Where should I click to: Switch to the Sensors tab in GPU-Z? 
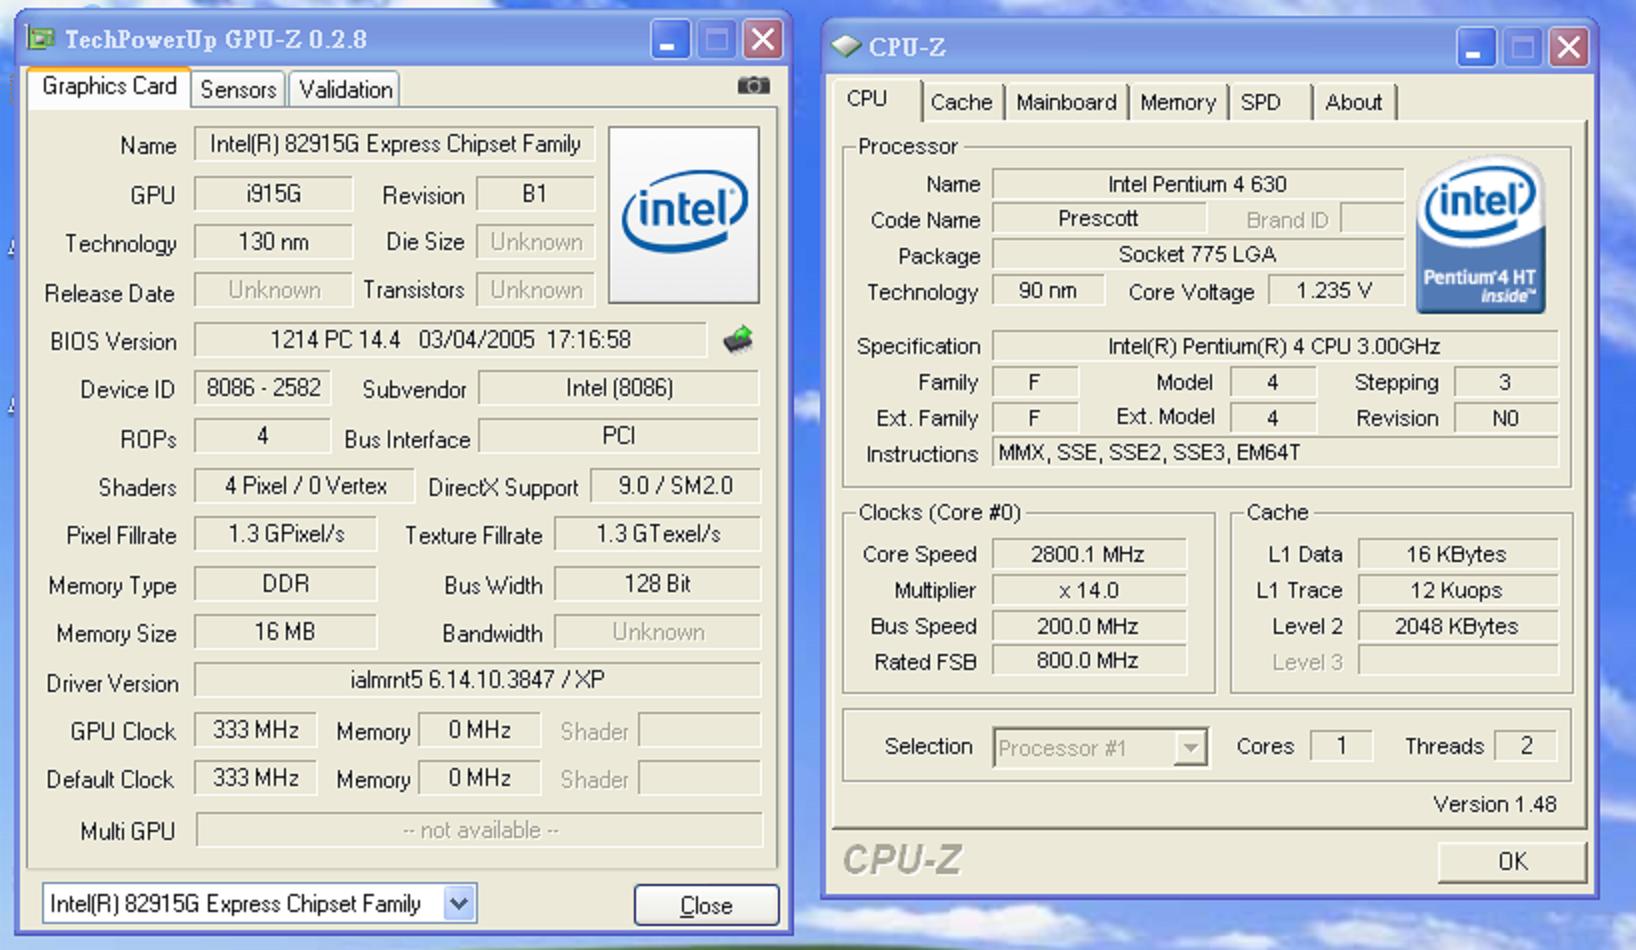coord(238,89)
